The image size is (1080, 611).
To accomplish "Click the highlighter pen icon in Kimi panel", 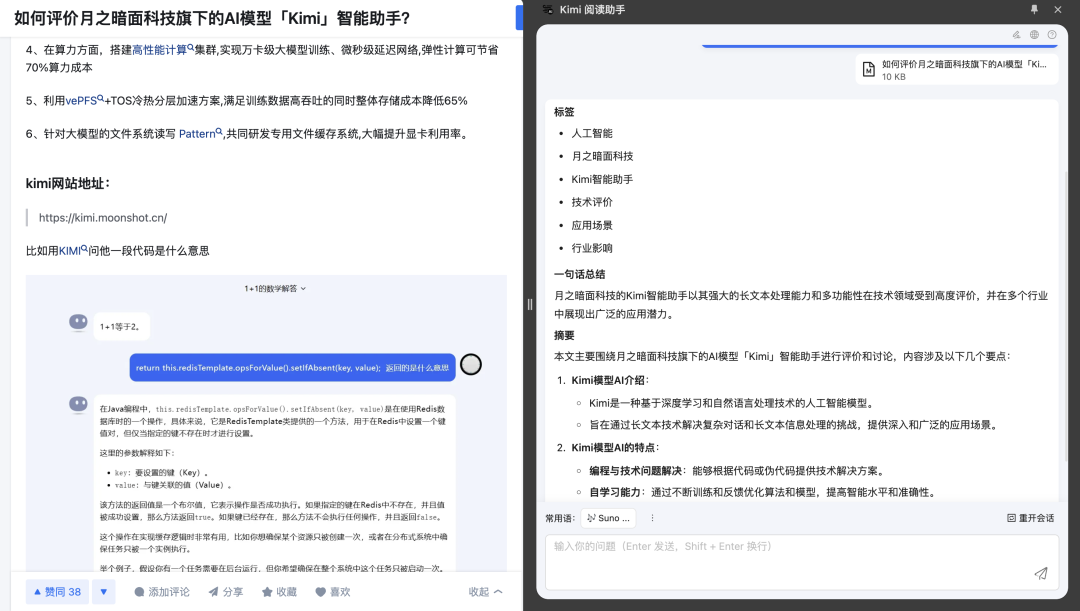I will click(x=1017, y=34).
